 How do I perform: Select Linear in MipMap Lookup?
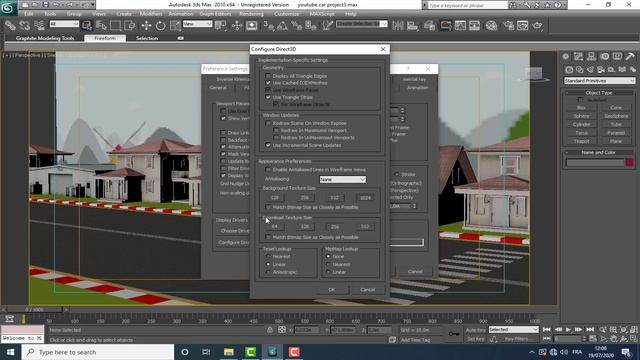pos(328,272)
